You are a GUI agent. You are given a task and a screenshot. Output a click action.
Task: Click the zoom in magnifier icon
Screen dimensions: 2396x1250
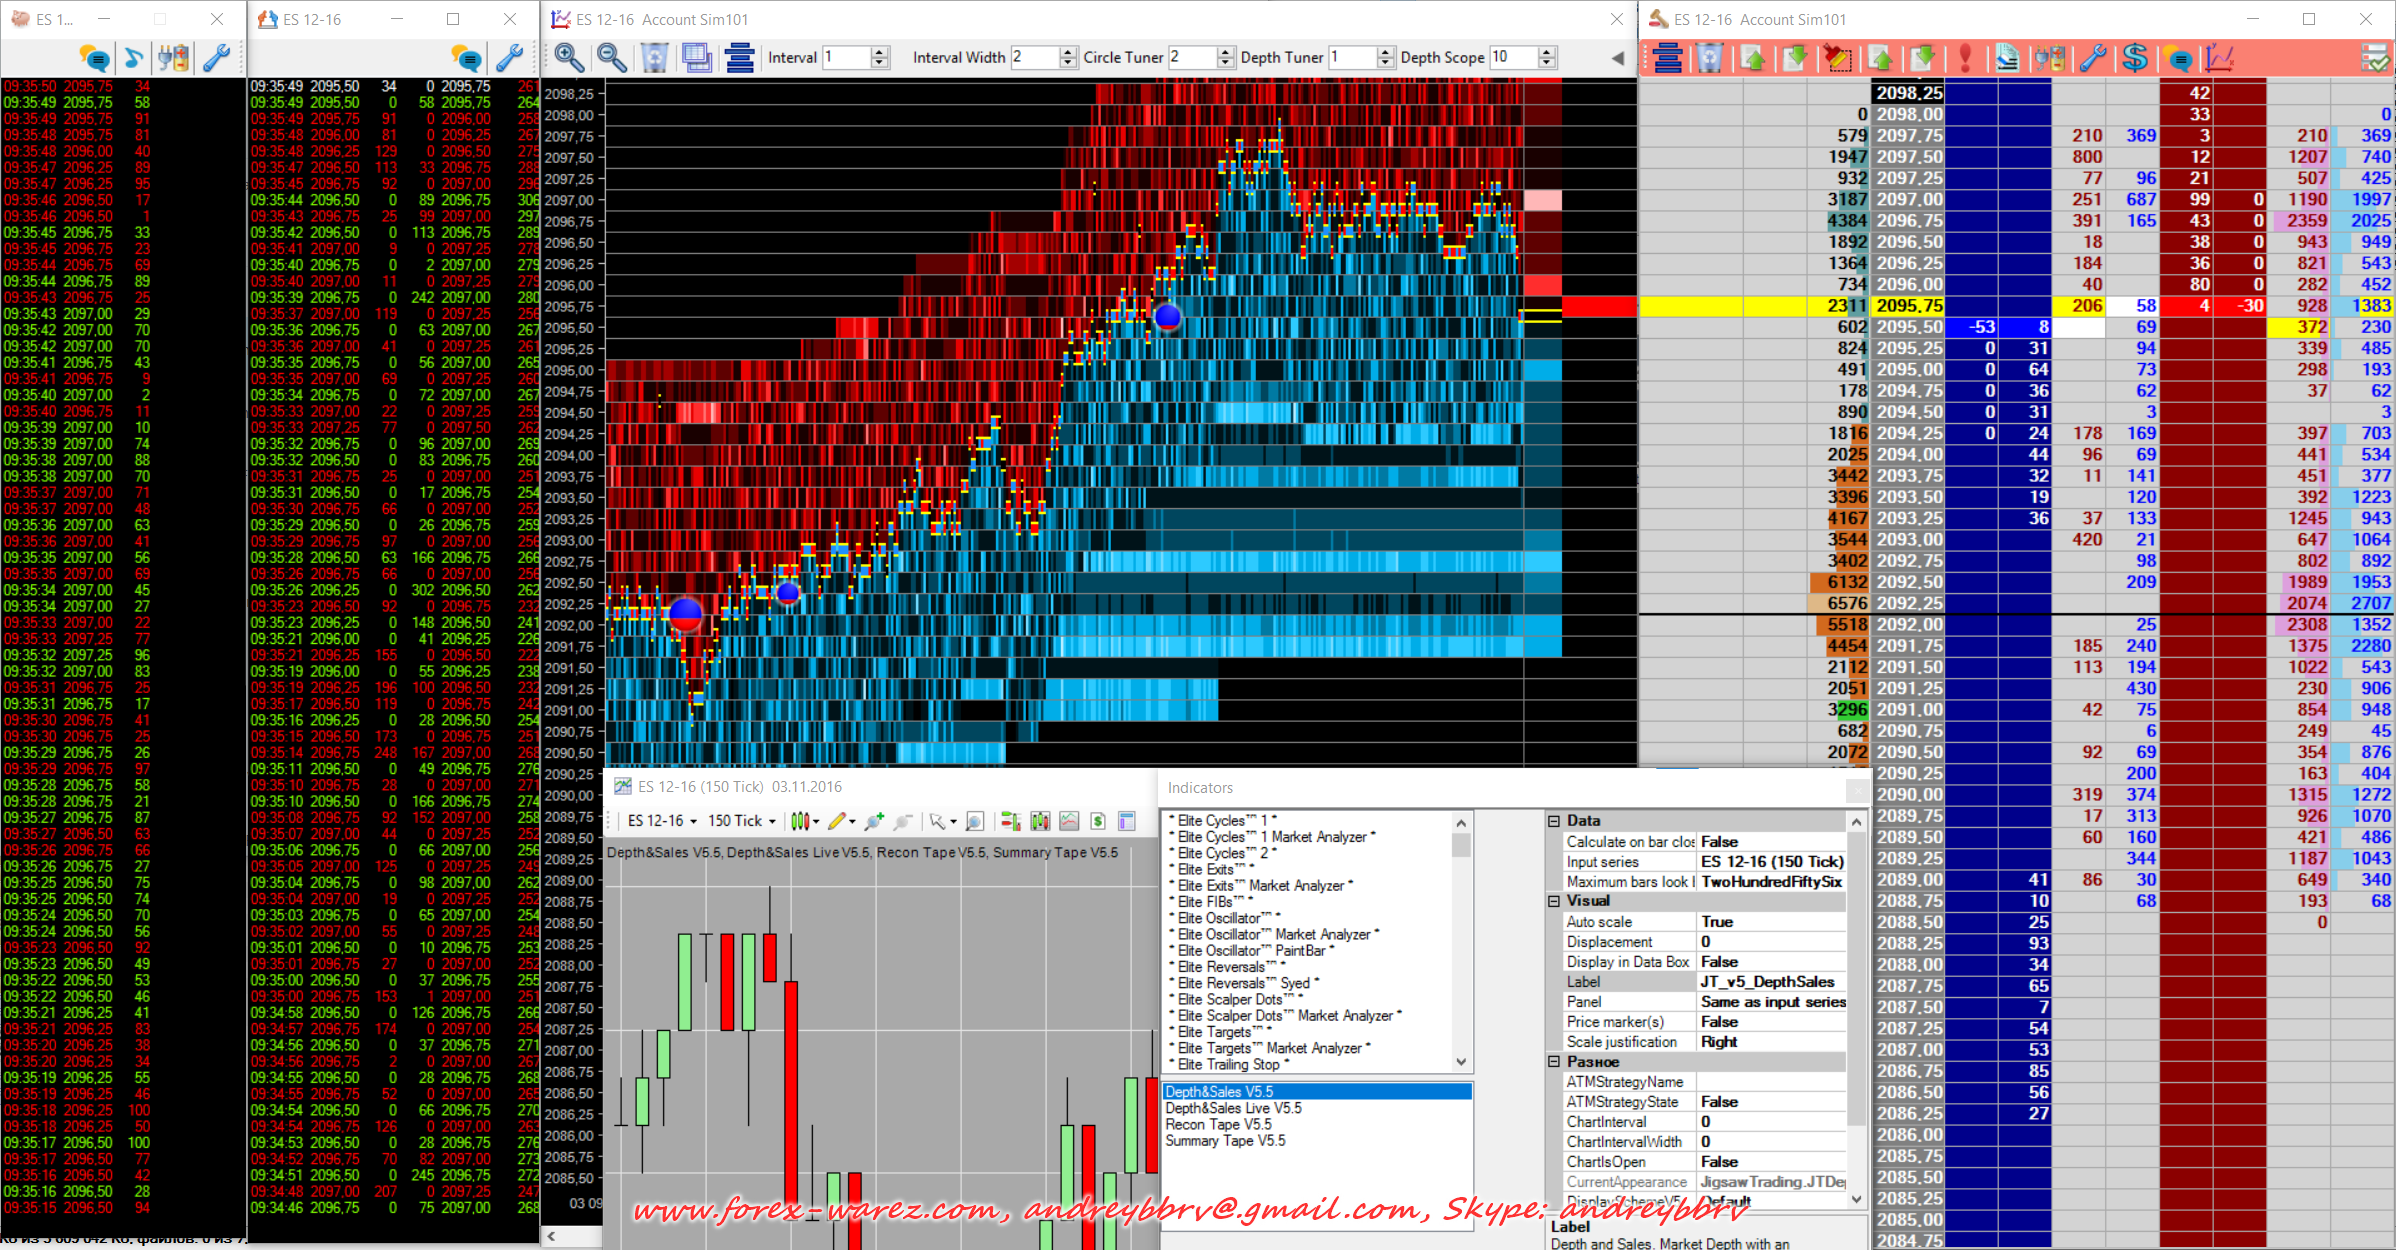[x=569, y=58]
